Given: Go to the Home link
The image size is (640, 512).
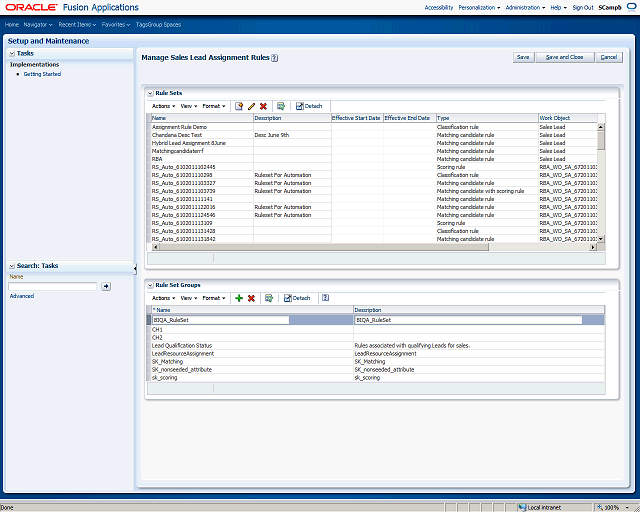Looking at the screenshot, I should (12, 24).
